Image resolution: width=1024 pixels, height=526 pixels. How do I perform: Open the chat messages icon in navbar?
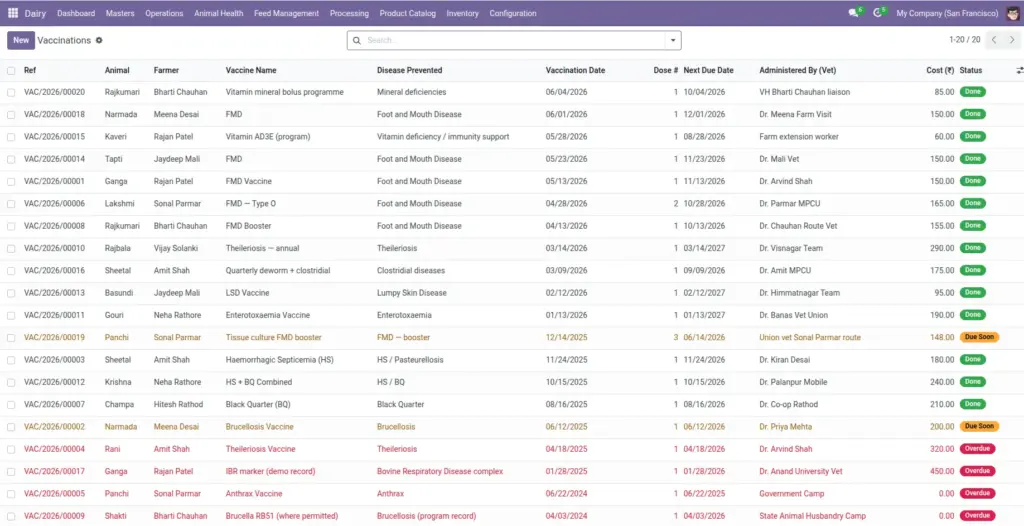coord(854,13)
